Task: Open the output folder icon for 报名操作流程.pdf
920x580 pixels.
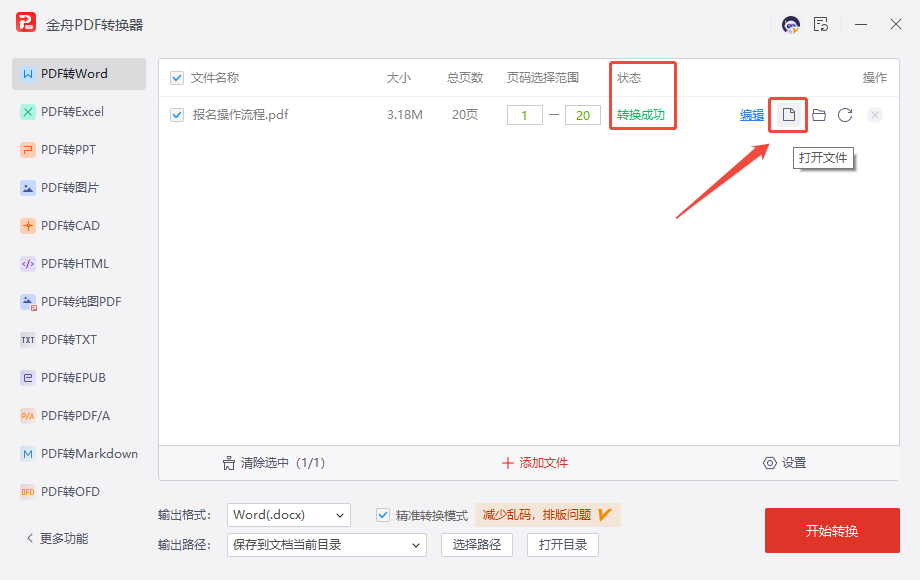Action: (x=819, y=115)
